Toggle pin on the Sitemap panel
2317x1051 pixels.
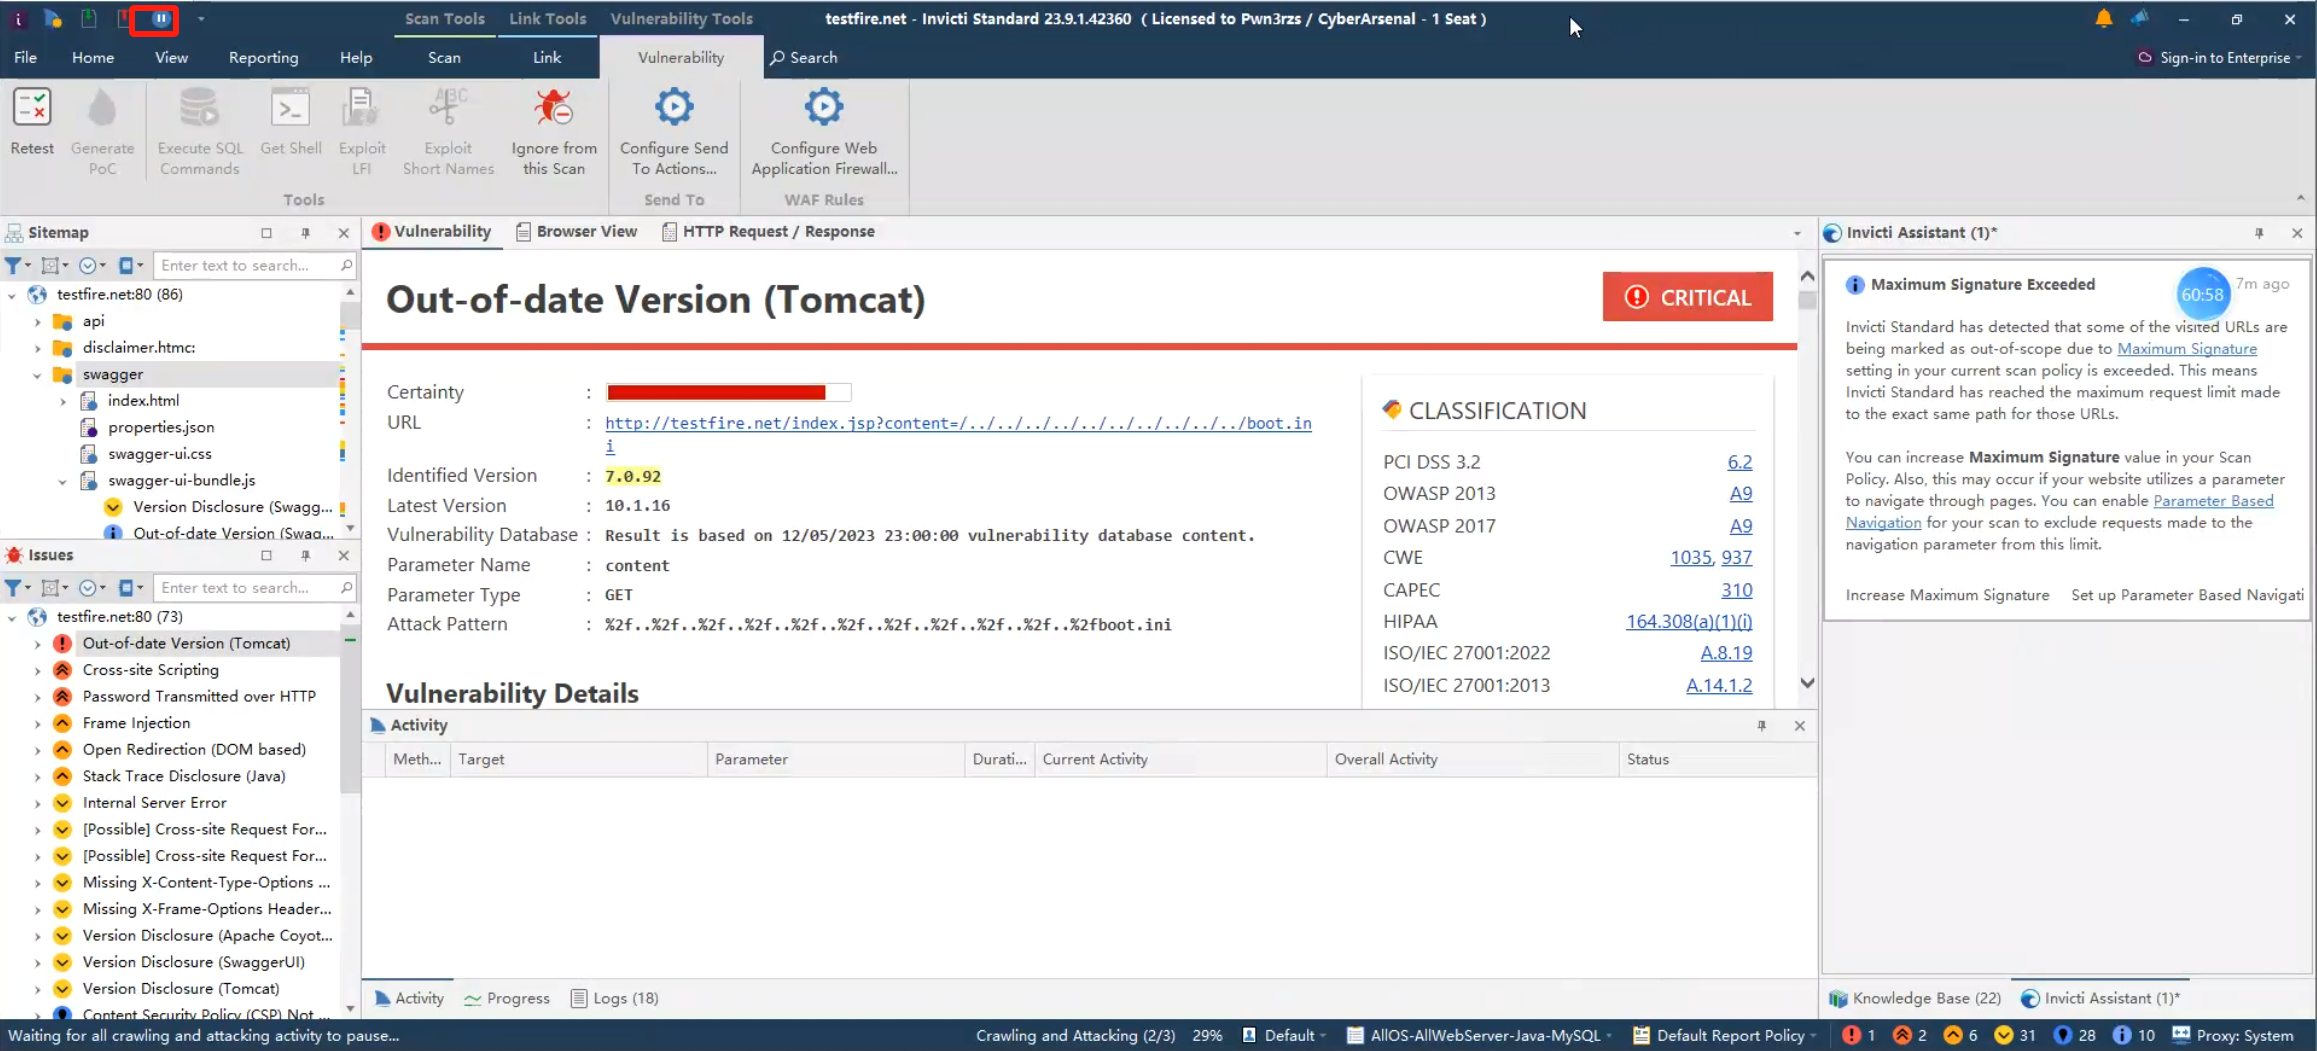[x=306, y=233]
